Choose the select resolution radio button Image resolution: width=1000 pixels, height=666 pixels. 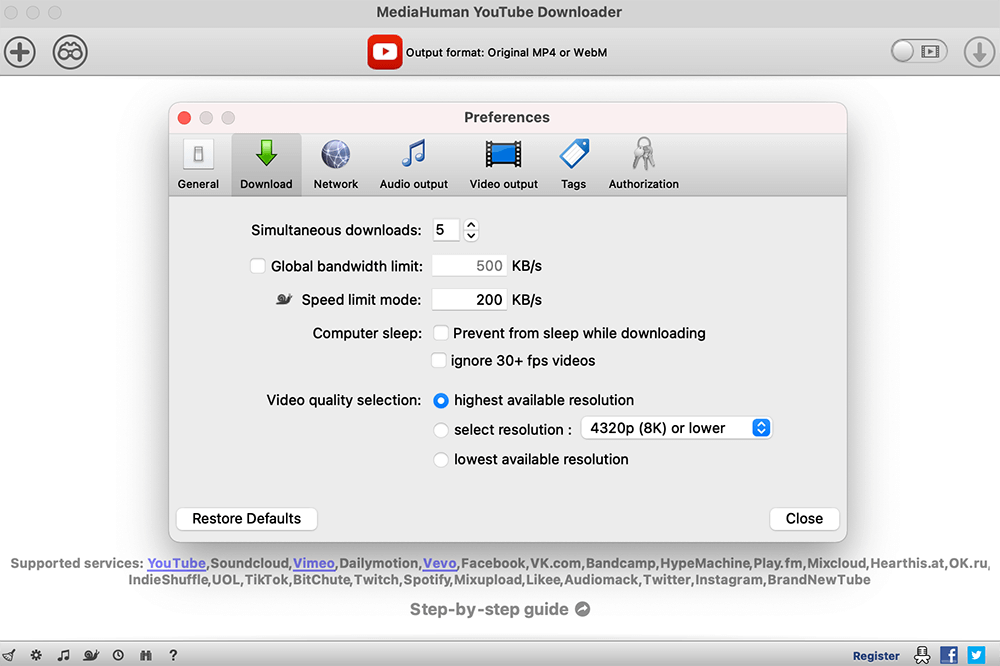tap(441, 430)
